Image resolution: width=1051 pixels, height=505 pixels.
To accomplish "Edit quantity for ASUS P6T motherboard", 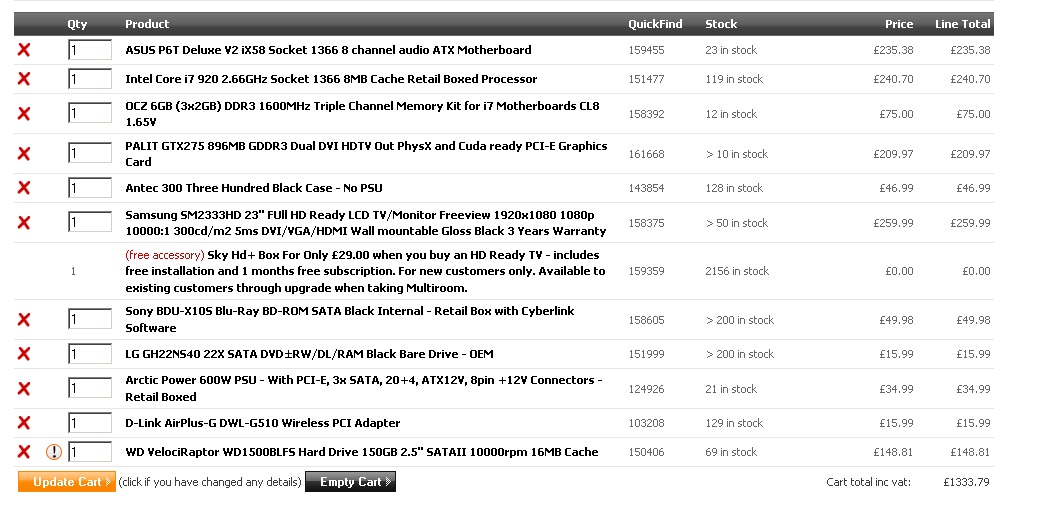I will coord(90,50).
